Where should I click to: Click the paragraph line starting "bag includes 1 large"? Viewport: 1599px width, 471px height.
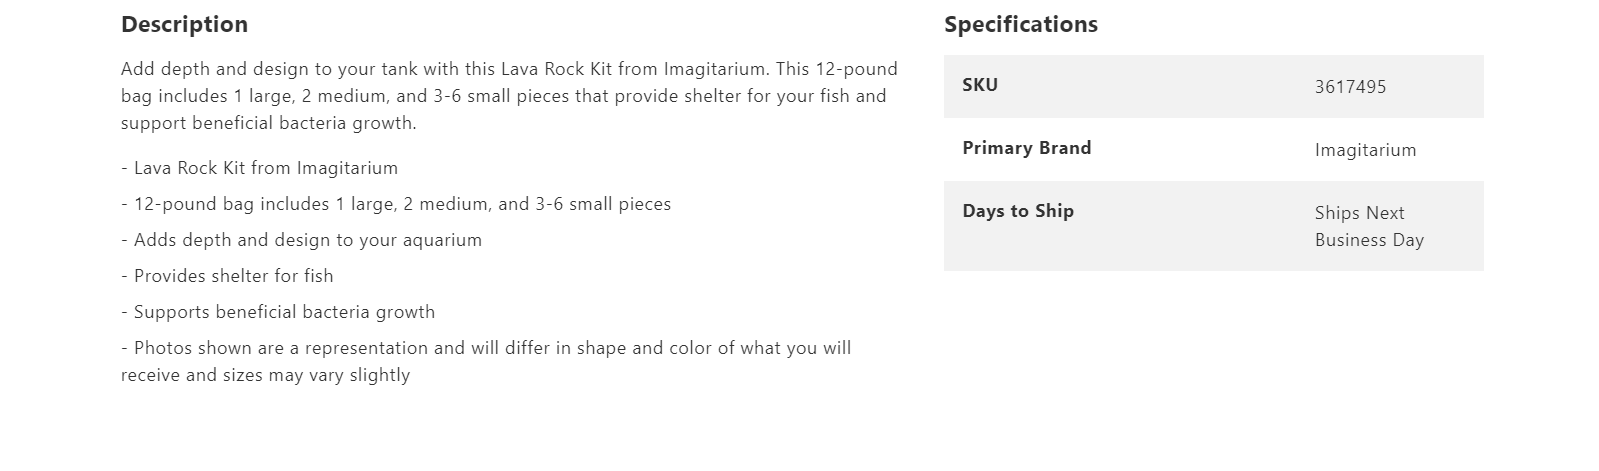point(503,96)
